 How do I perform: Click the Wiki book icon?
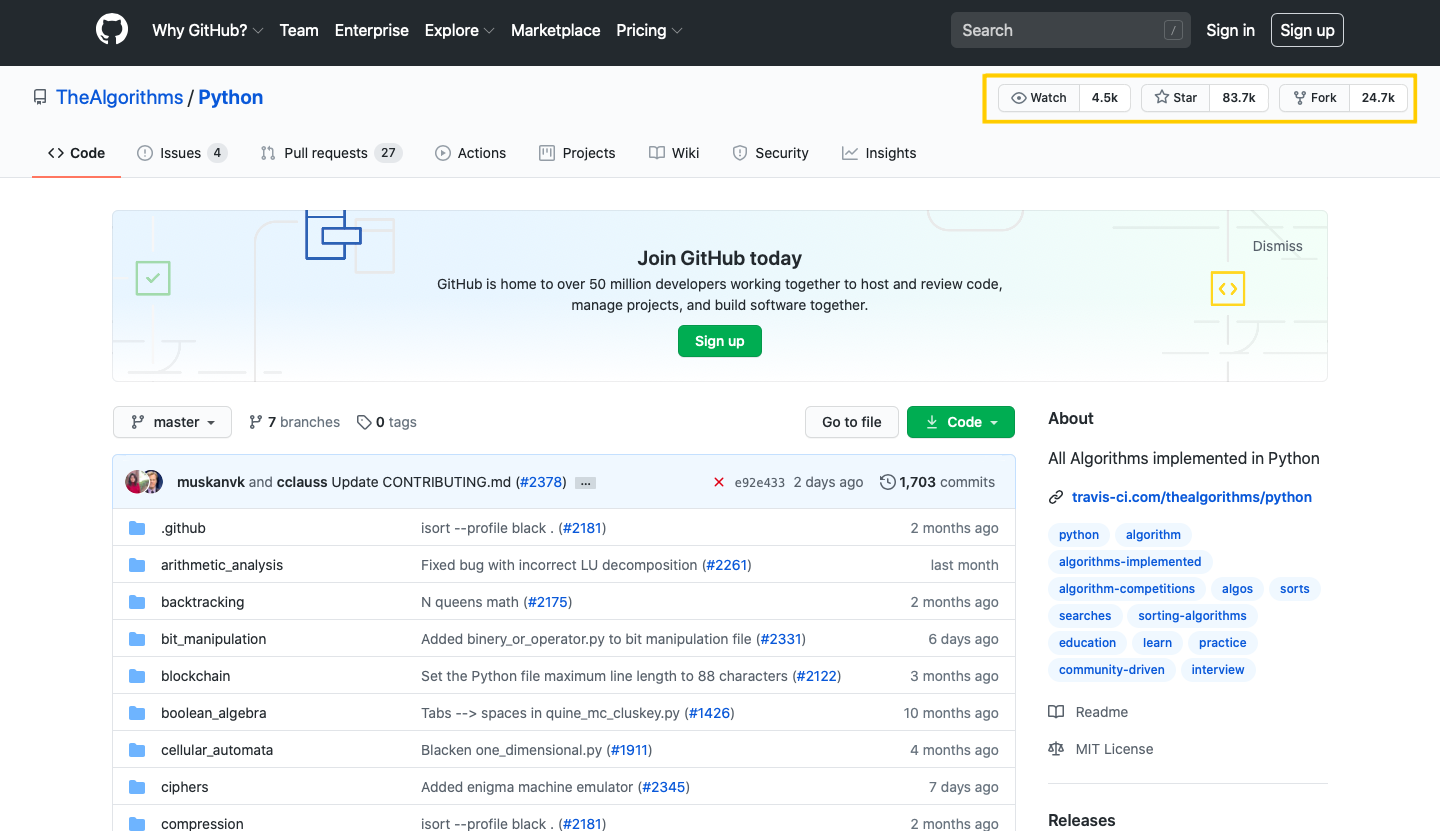pos(655,152)
